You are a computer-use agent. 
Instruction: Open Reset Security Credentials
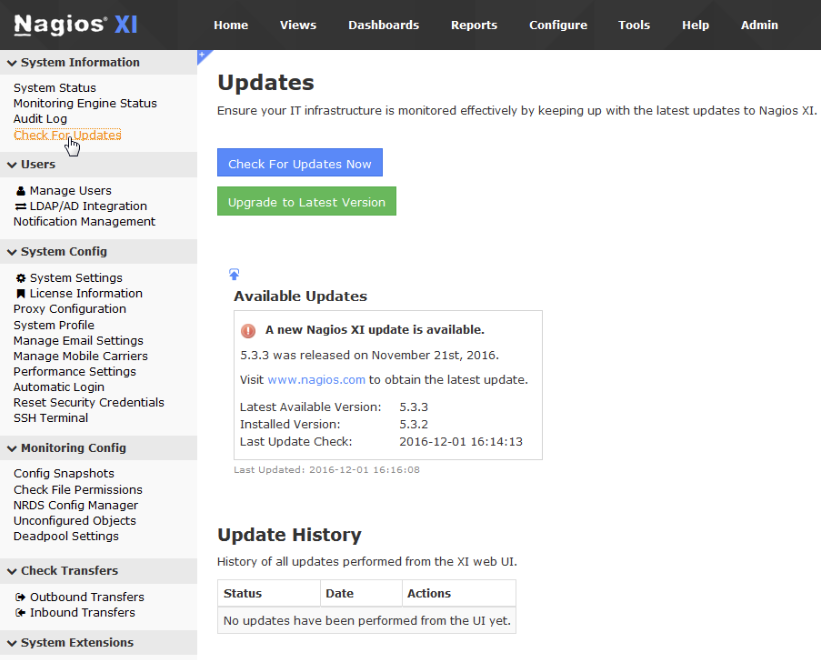tap(89, 402)
